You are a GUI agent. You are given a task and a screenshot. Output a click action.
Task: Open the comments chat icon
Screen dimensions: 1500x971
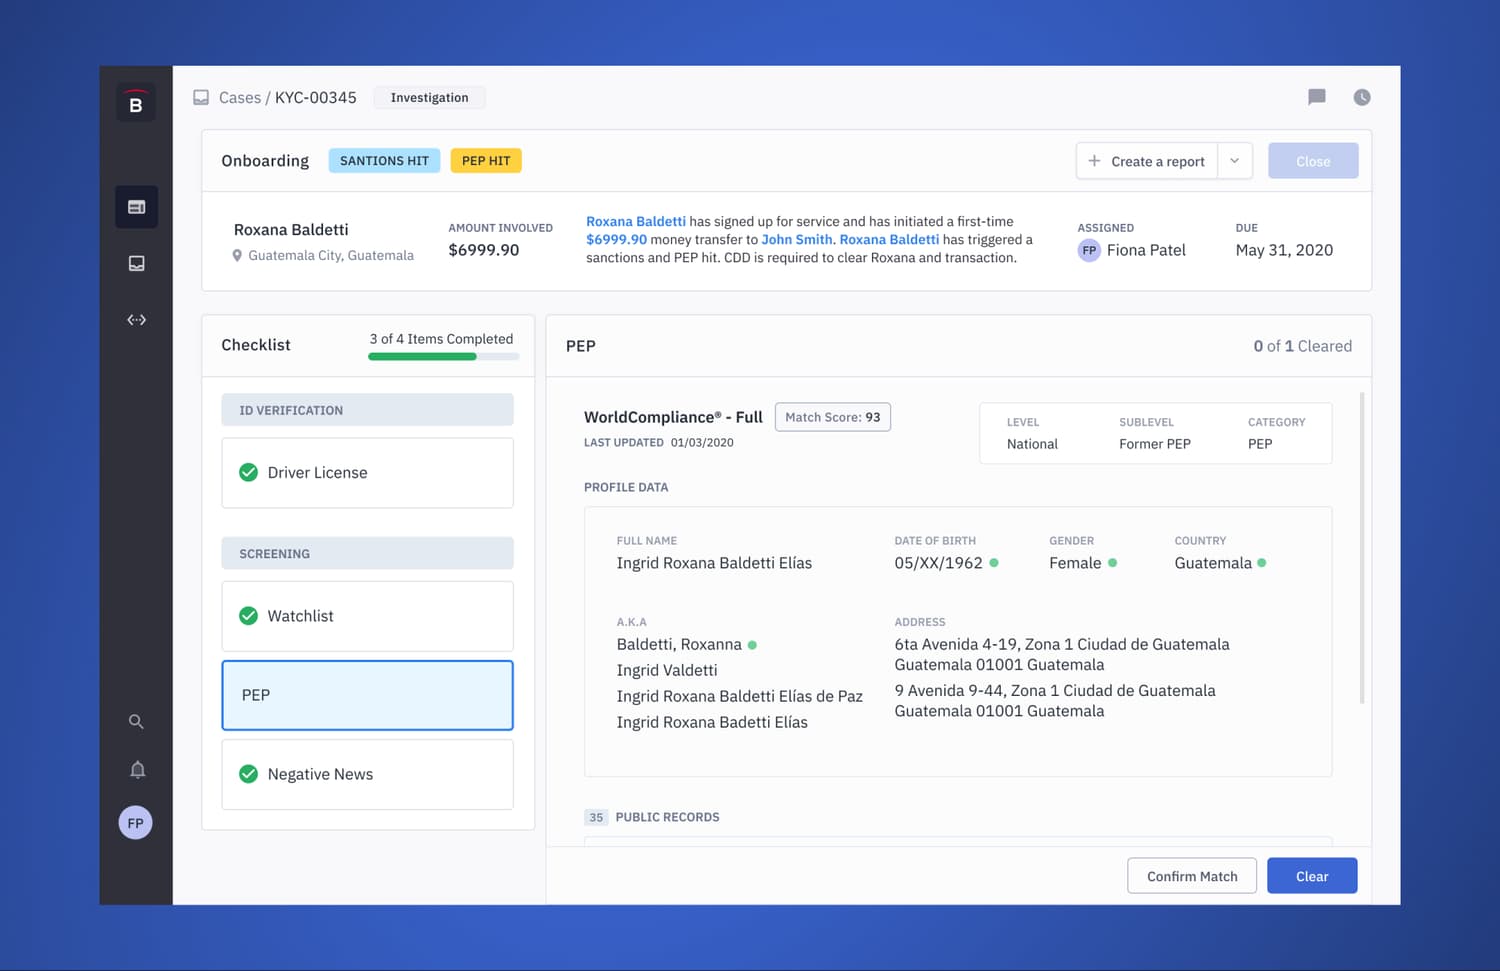coord(1316,97)
